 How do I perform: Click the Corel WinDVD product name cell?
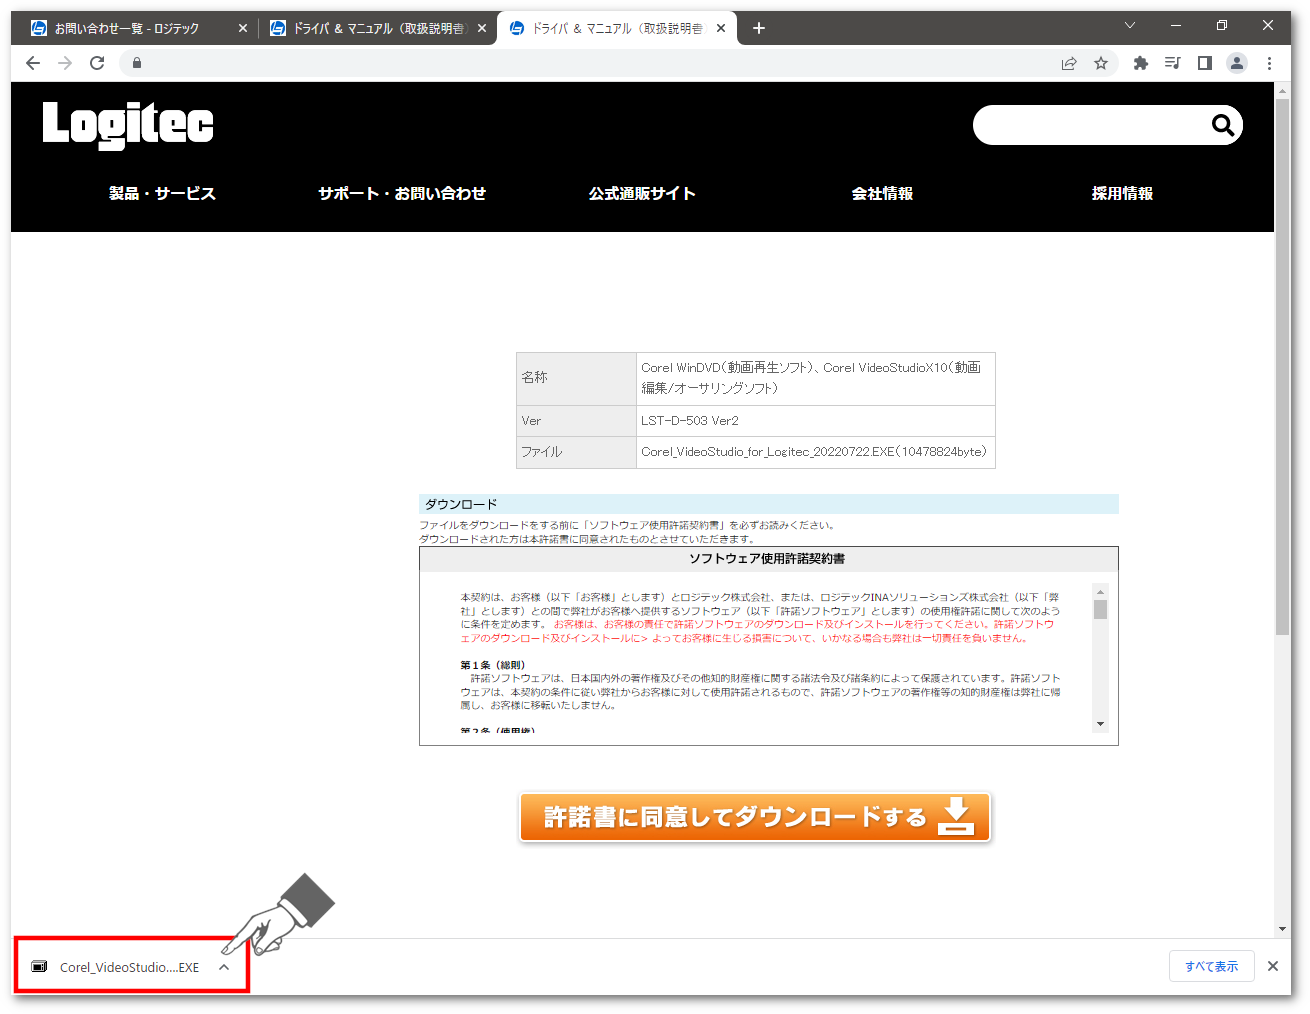[816, 378]
